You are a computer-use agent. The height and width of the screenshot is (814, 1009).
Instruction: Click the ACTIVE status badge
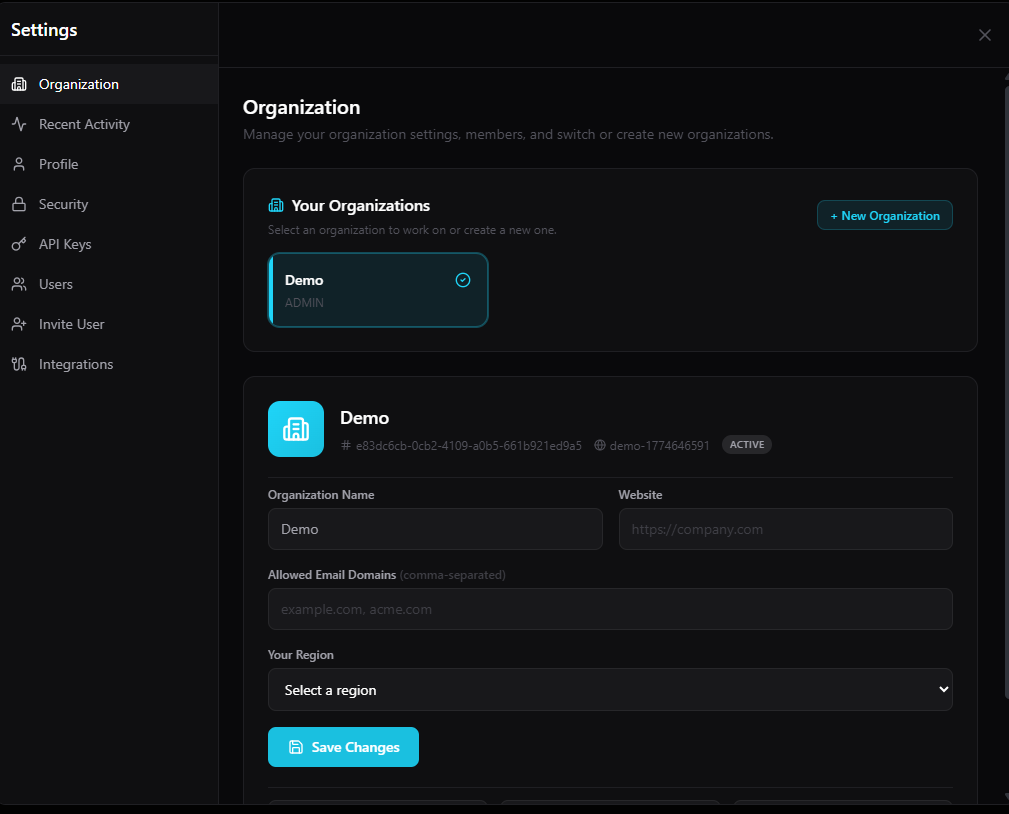746,444
